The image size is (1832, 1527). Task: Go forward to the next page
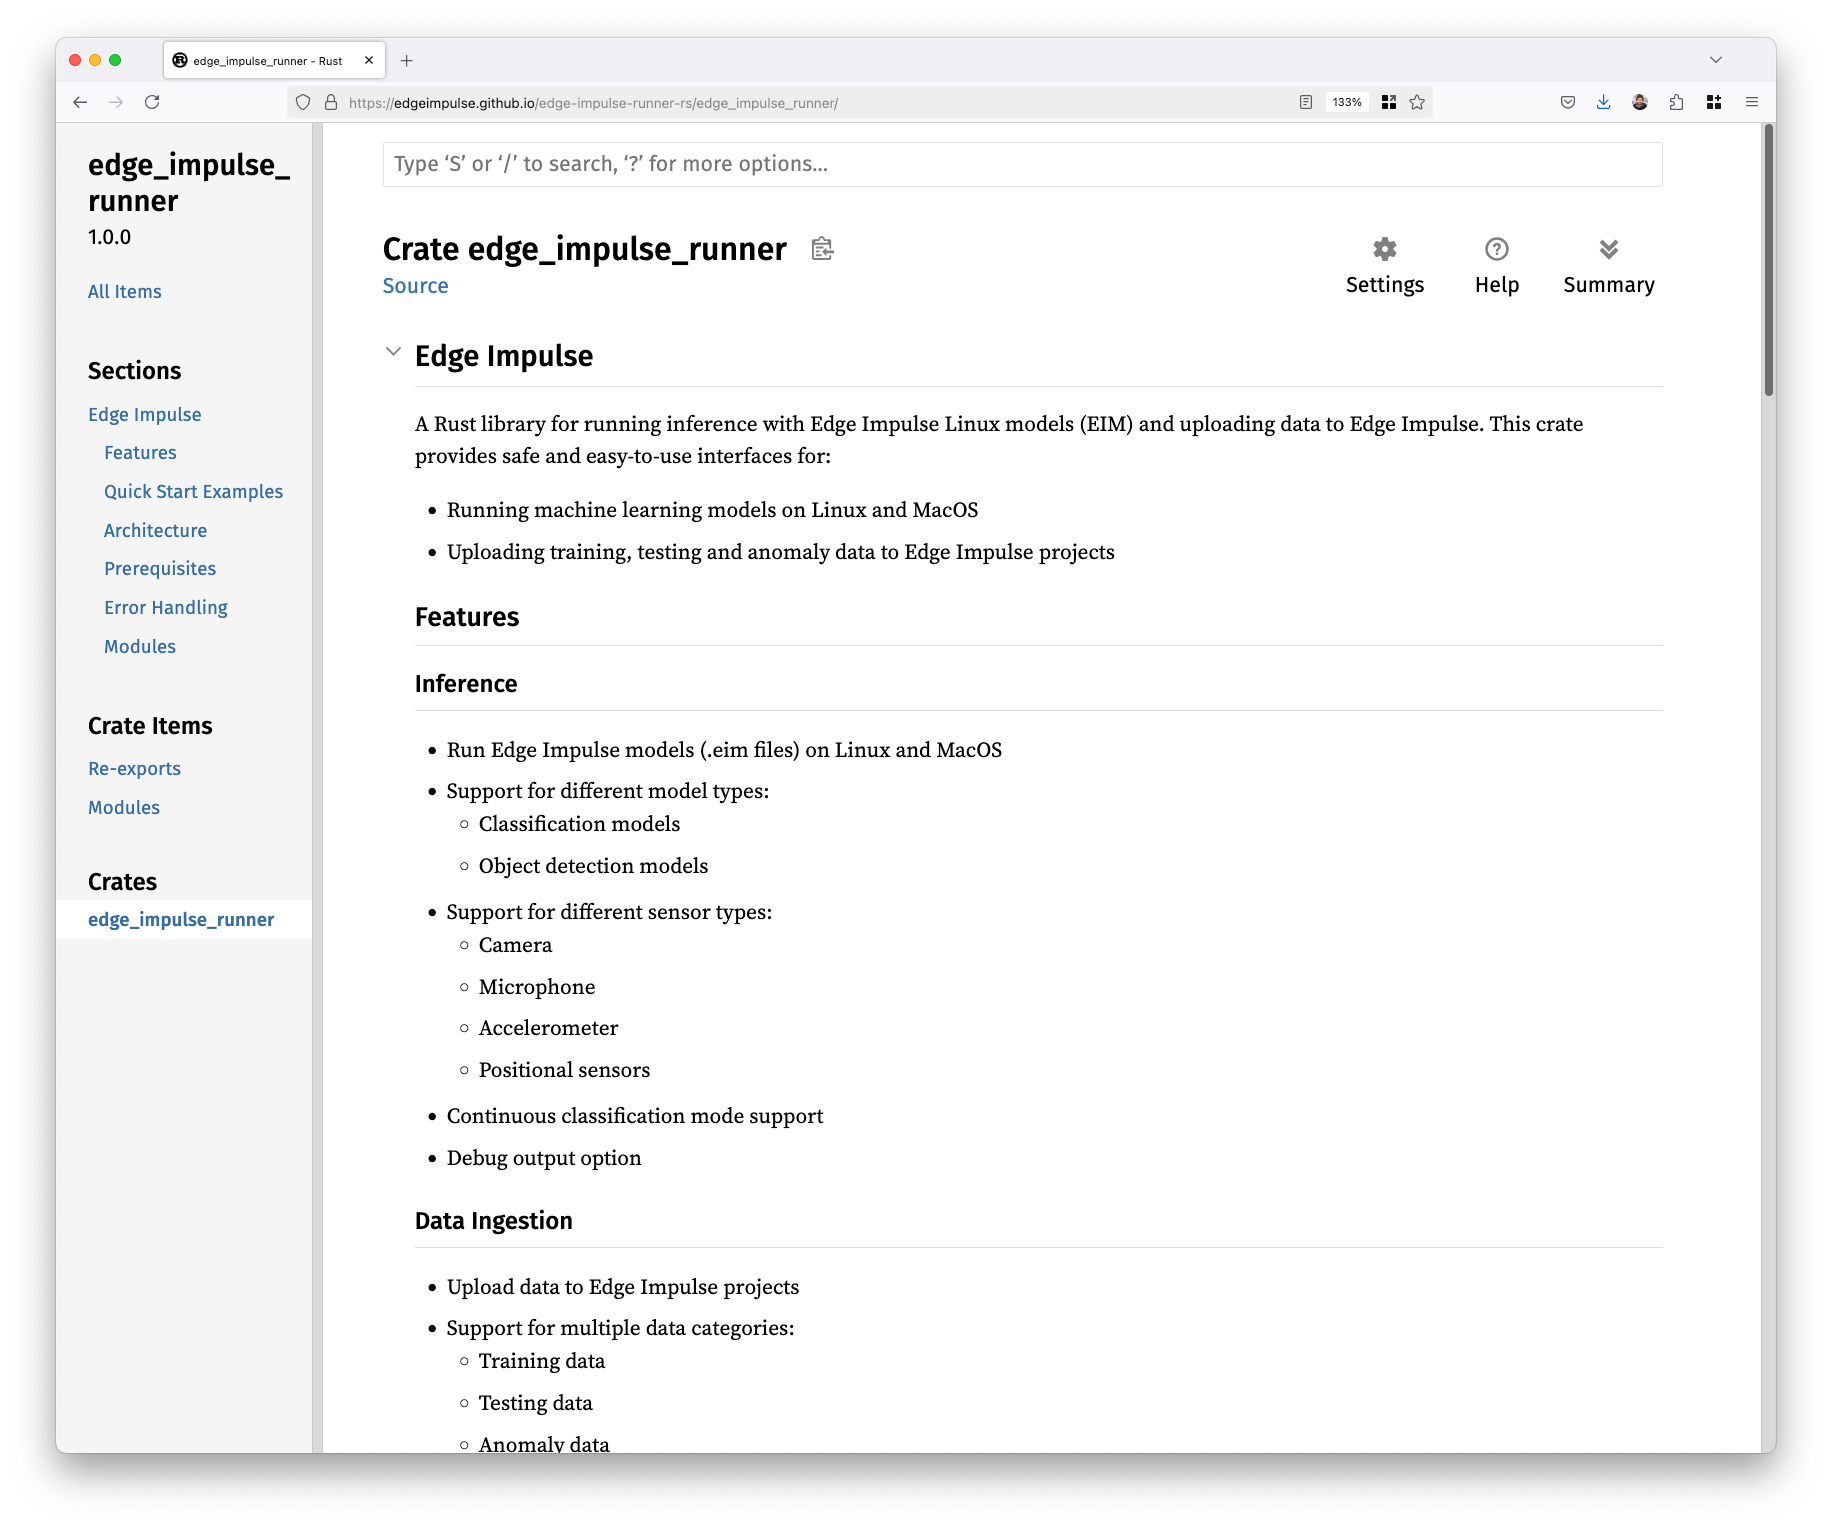pos(116,102)
